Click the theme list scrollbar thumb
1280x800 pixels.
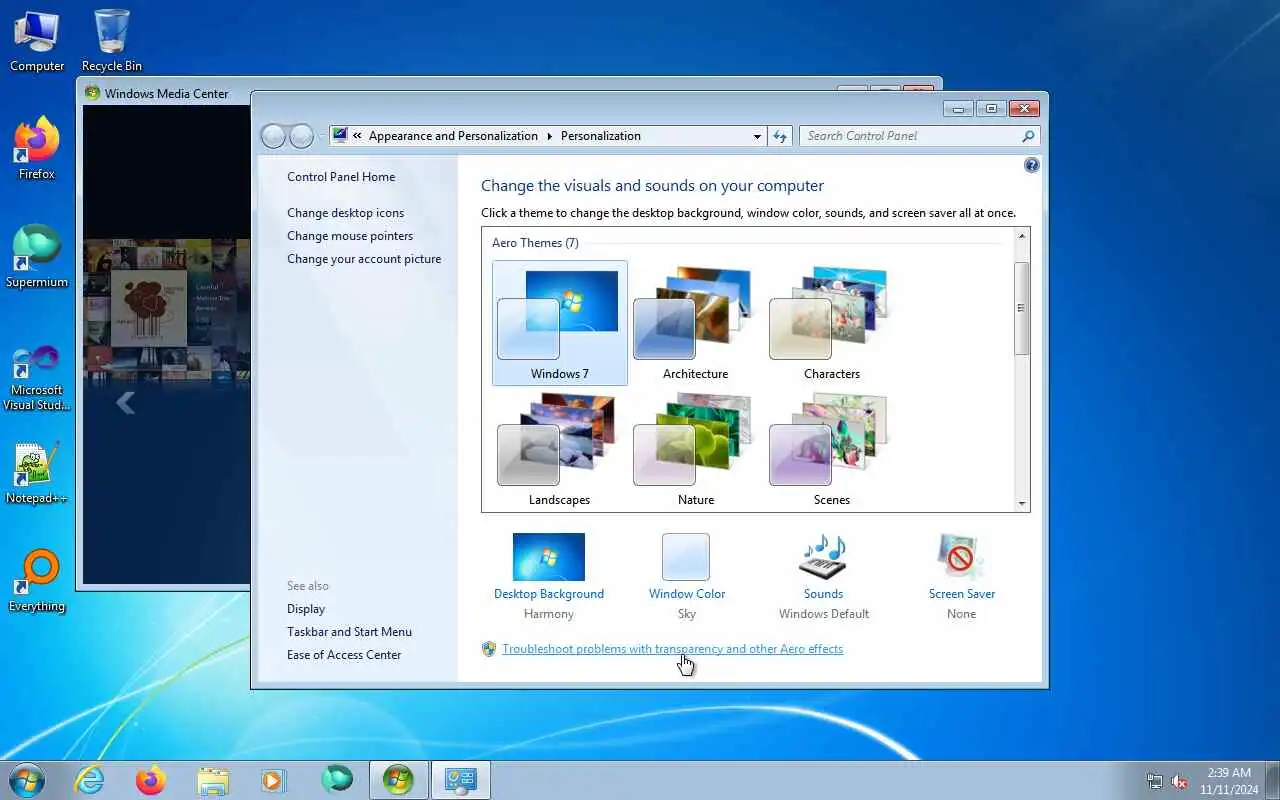[x=1021, y=308]
